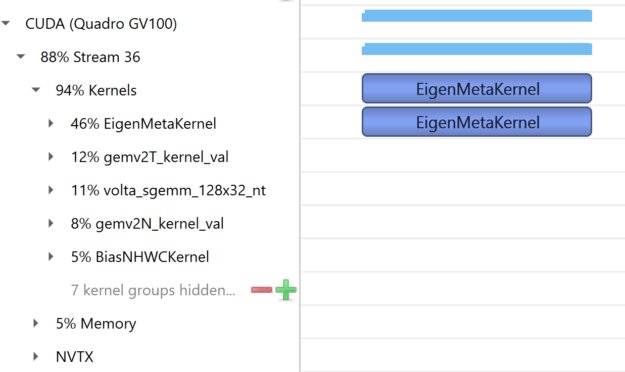
Task: Collapse the 94% Kernels row
Action: 36,90
